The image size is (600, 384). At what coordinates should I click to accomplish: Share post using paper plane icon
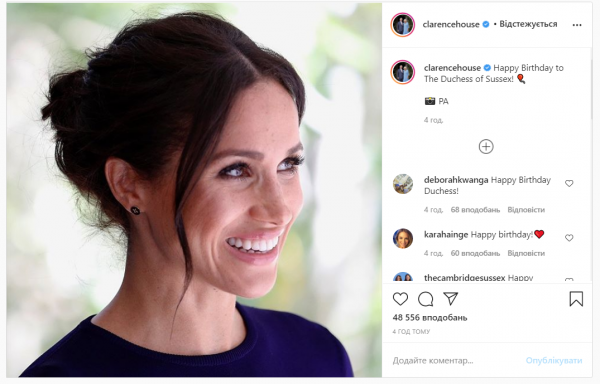coord(451,299)
